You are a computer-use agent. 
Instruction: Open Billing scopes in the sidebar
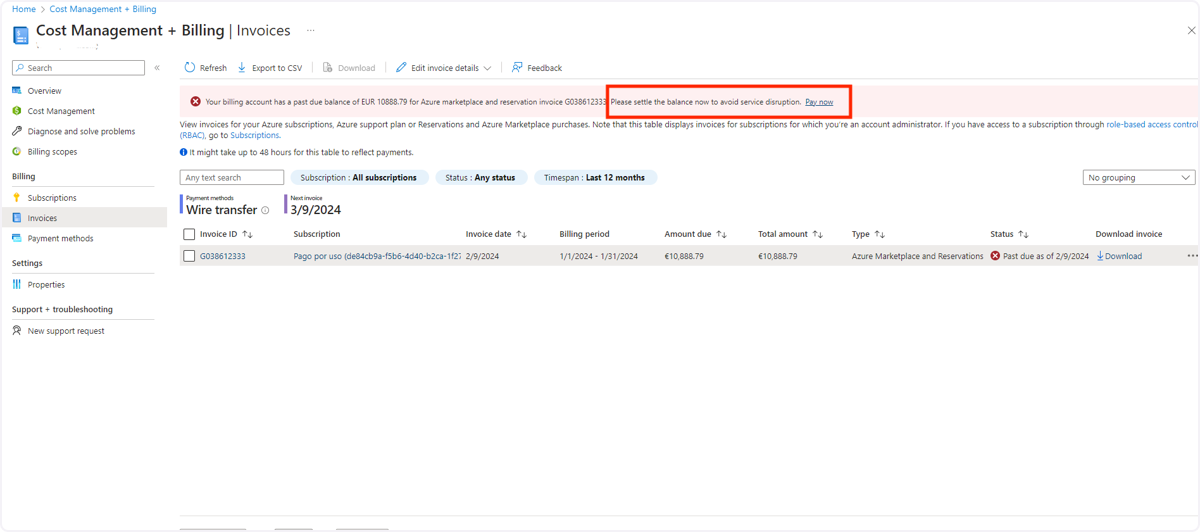click(x=52, y=152)
